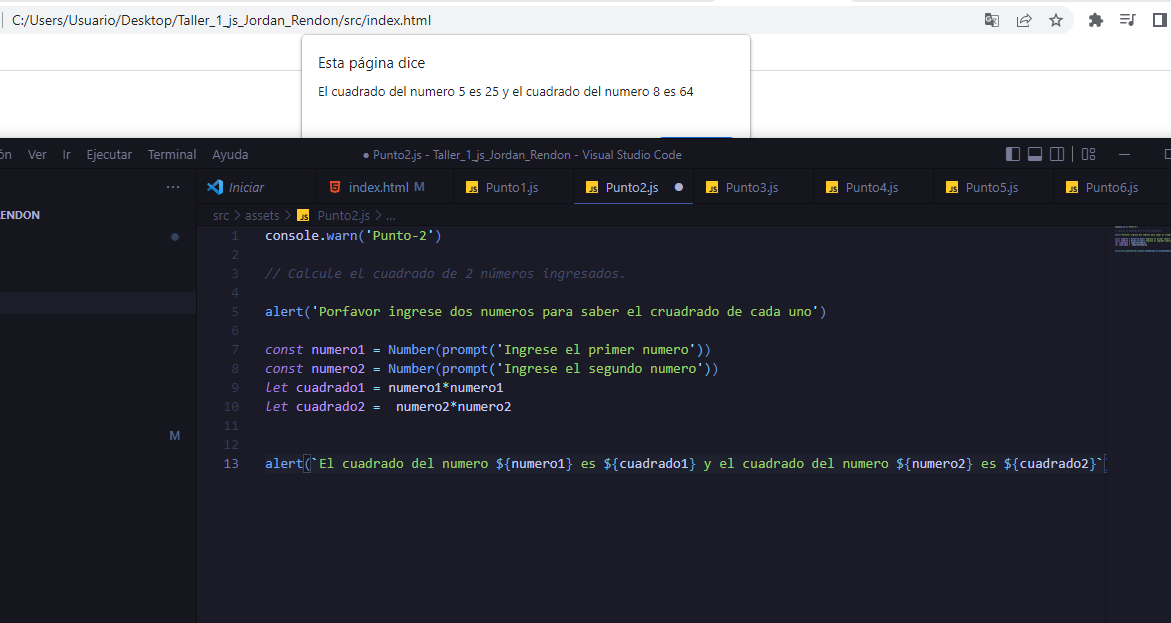Click line number 5 in the gutter
This screenshot has width=1171, height=623.
click(235, 312)
